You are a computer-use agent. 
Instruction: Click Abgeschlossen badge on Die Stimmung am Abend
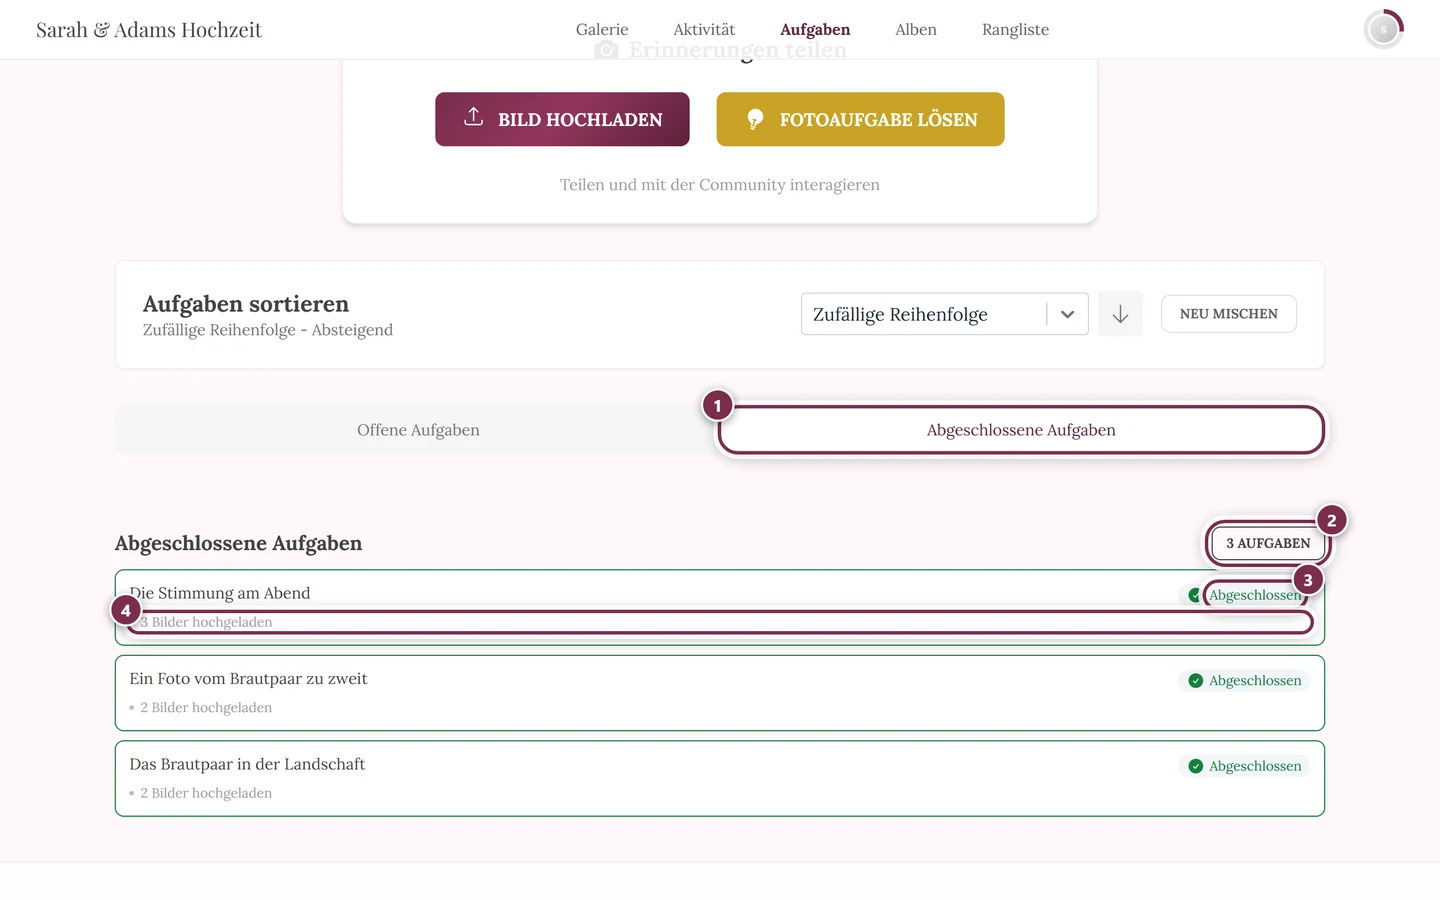1244,595
